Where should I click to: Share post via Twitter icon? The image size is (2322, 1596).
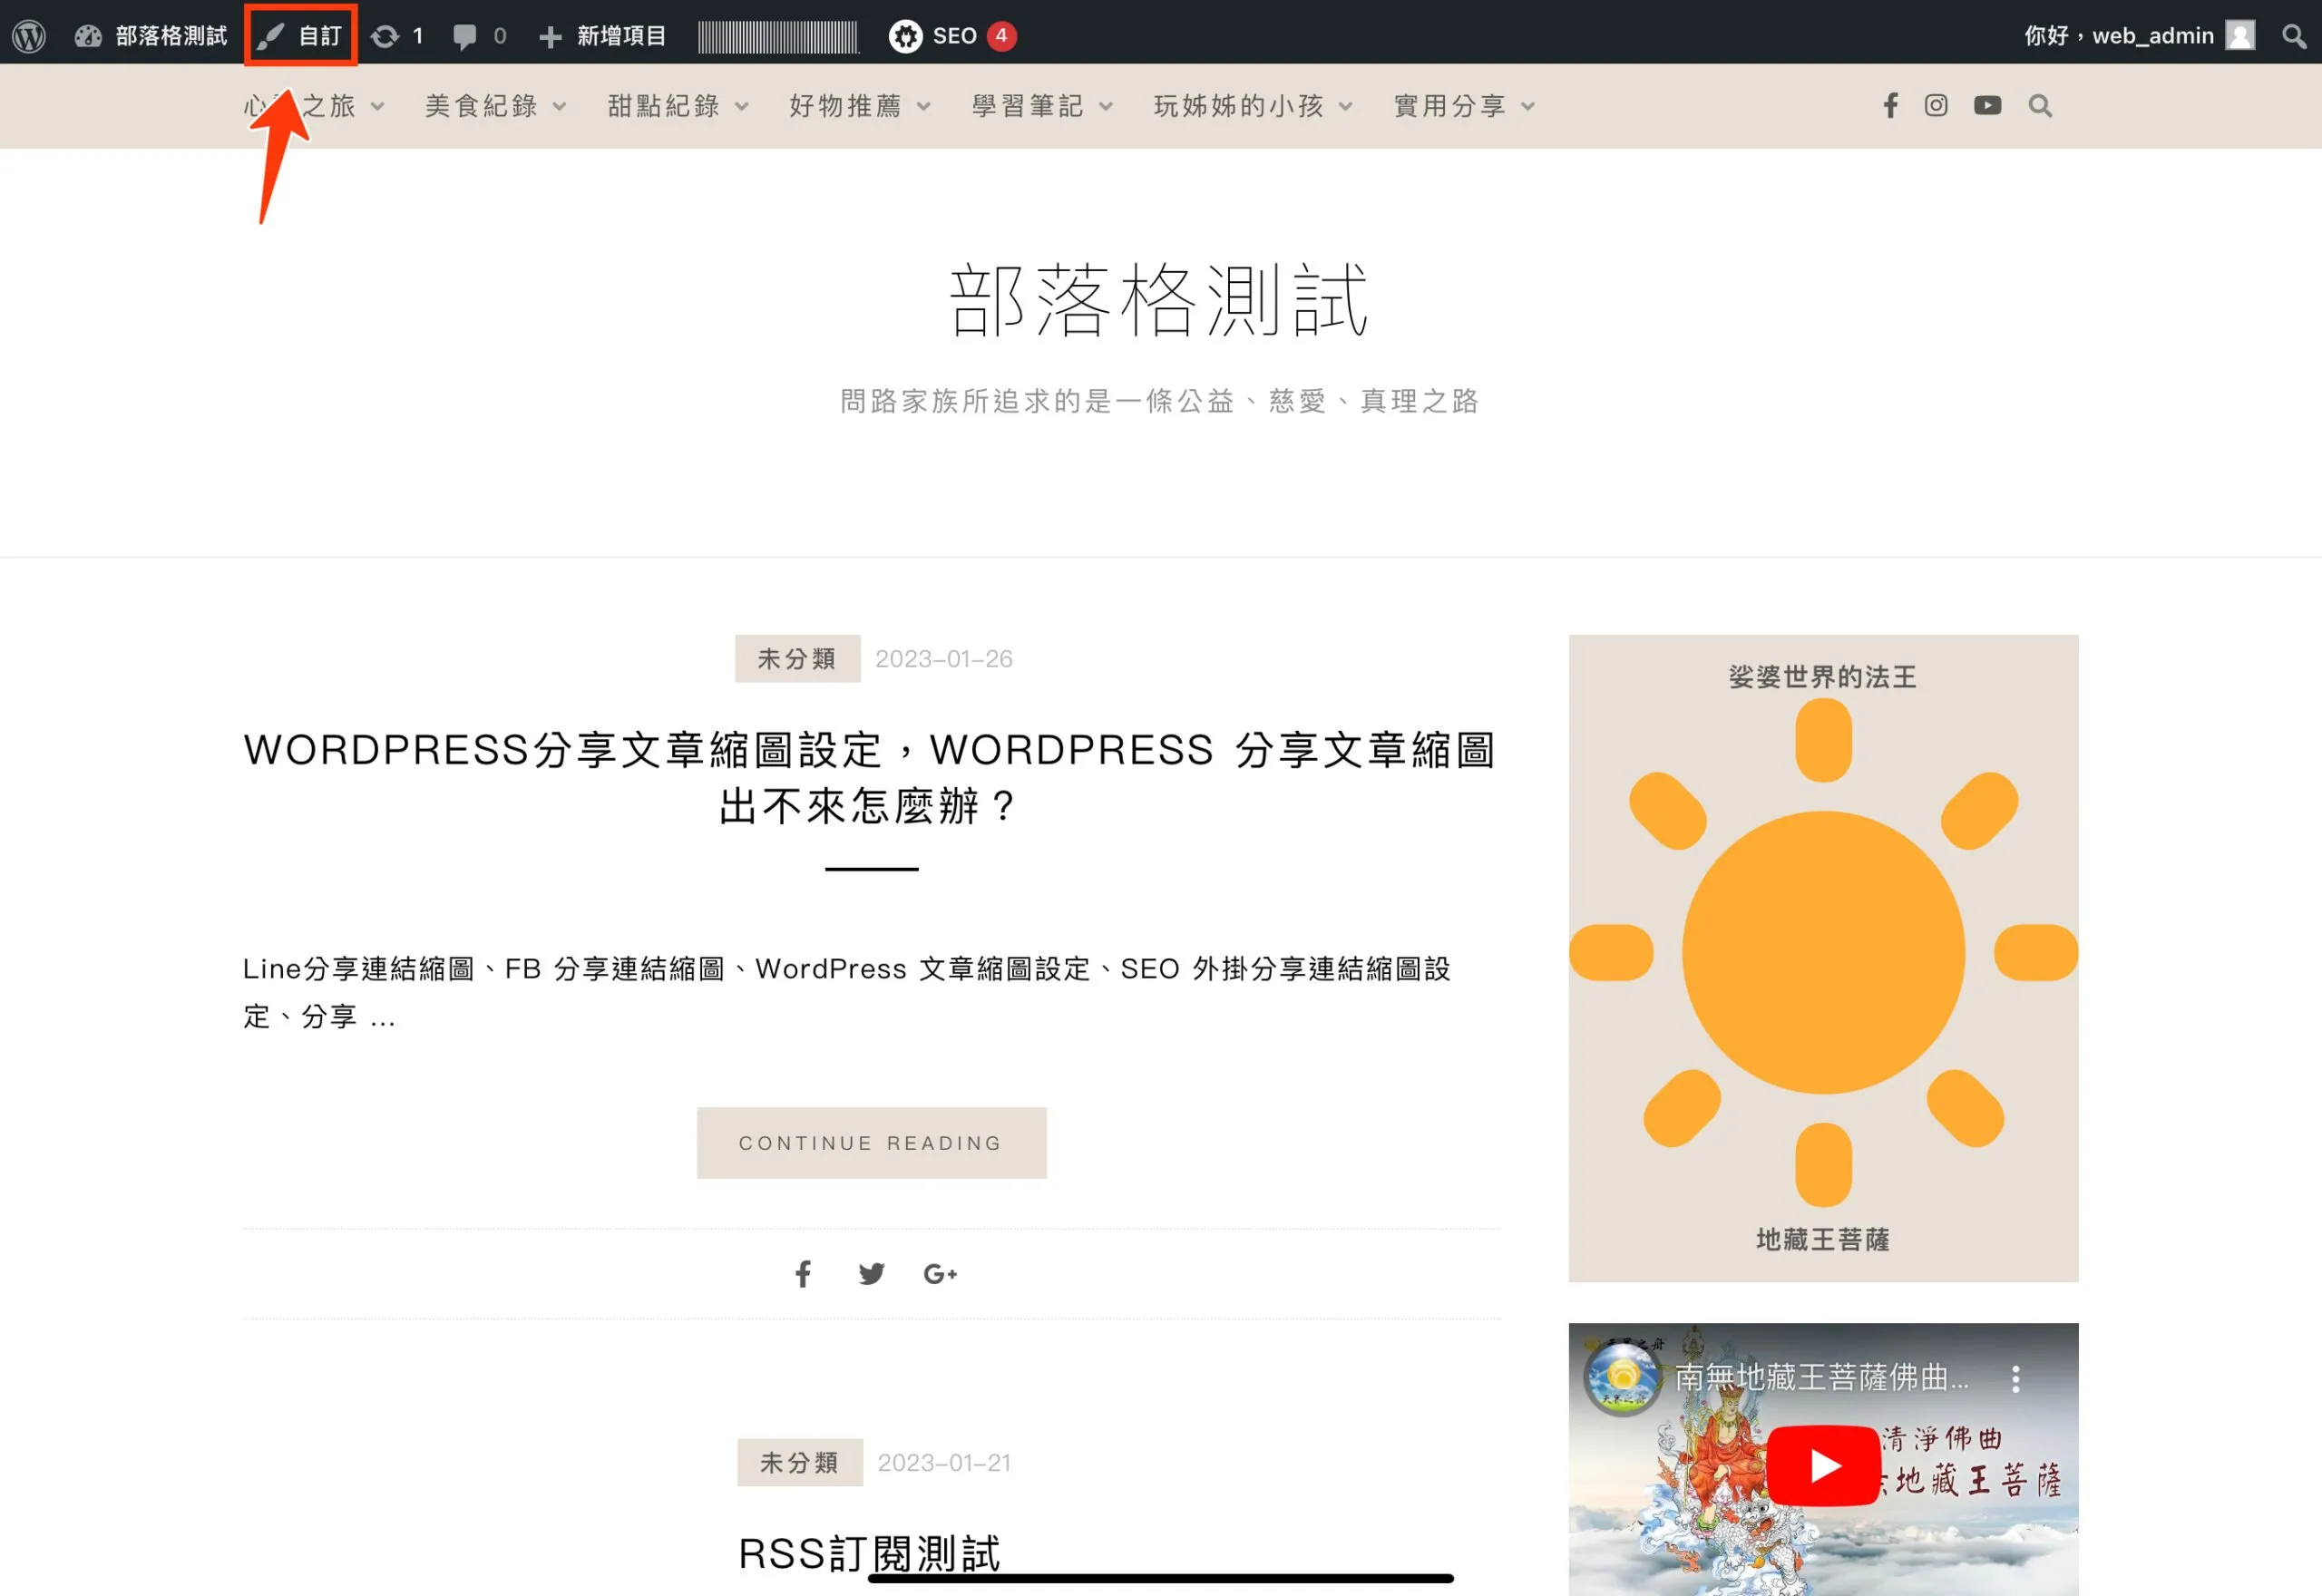tap(871, 1274)
